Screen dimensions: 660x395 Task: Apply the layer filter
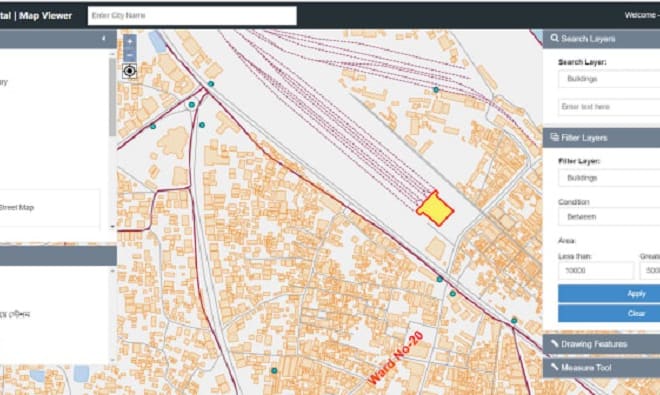[609, 294]
